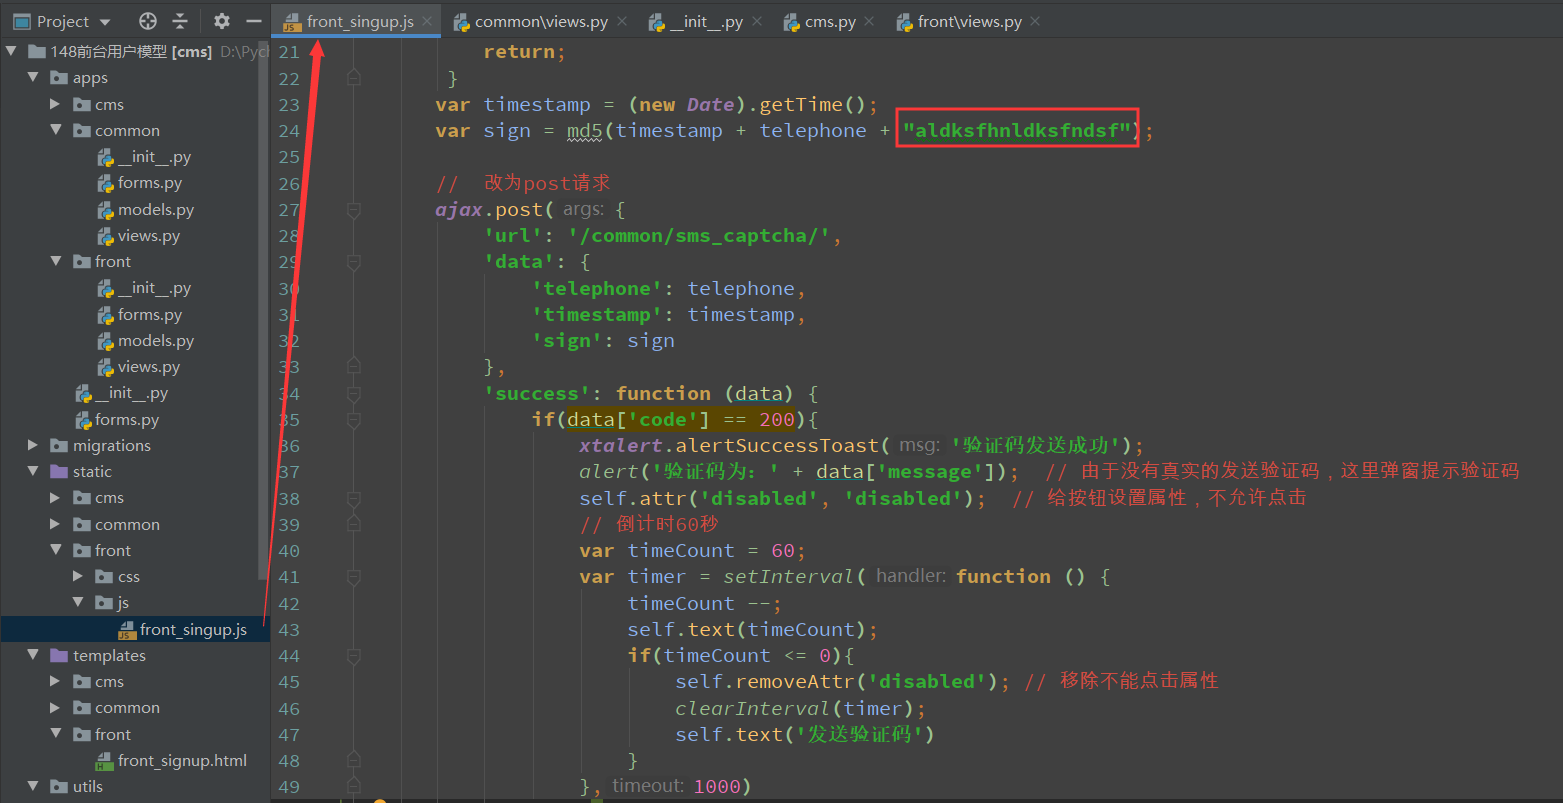The image size is (1563, 803).
Task: Collapse the js folder arrow
Action: pyautogui.click(x=77, y=603)
